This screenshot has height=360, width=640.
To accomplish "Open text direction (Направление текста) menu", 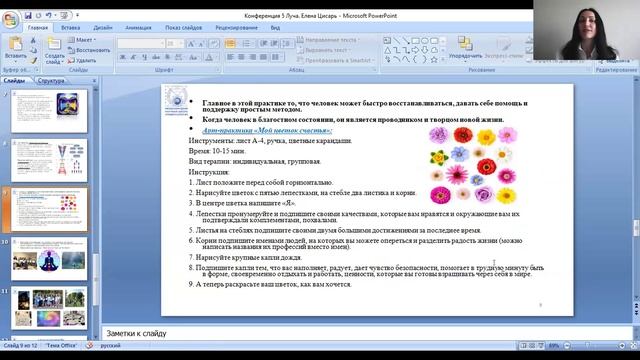I will coord(329,40).
